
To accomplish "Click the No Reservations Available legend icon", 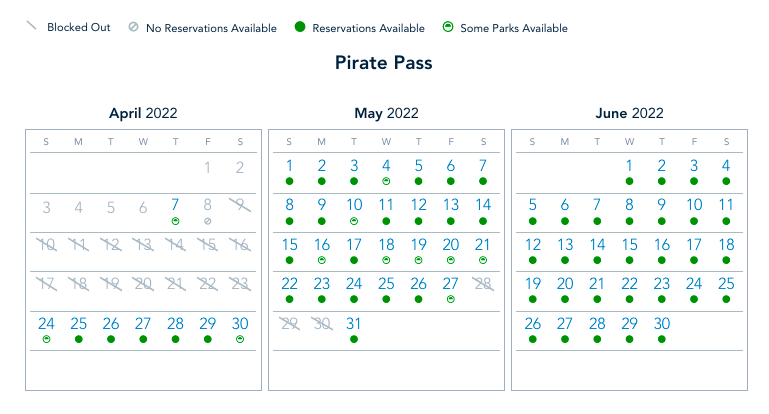I will tap(132, 28).
